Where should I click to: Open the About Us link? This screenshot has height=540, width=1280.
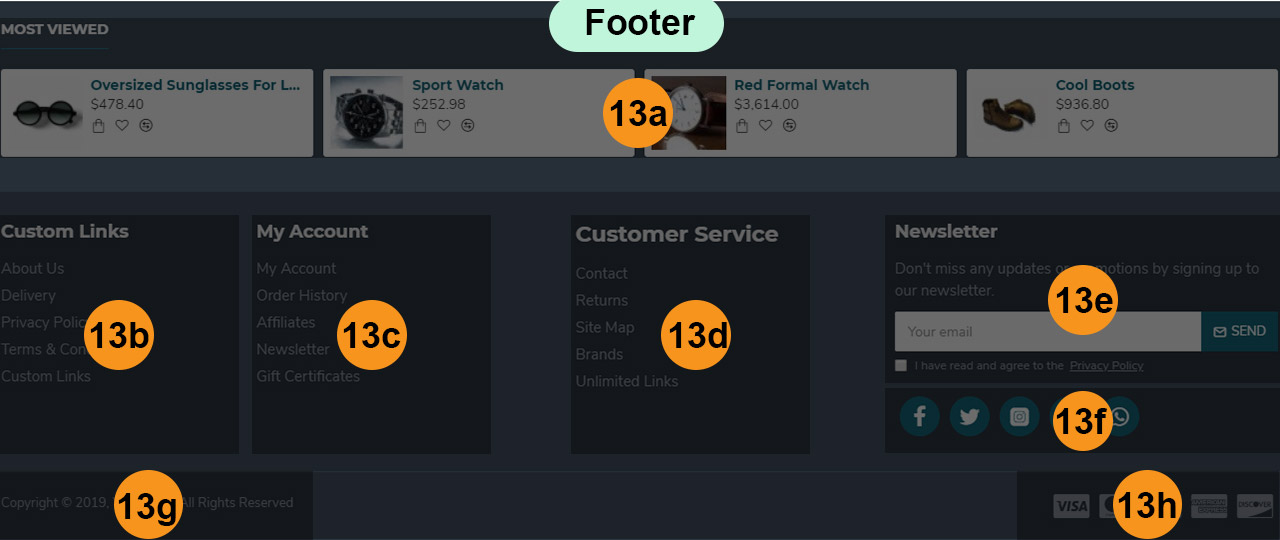(32, 268)
